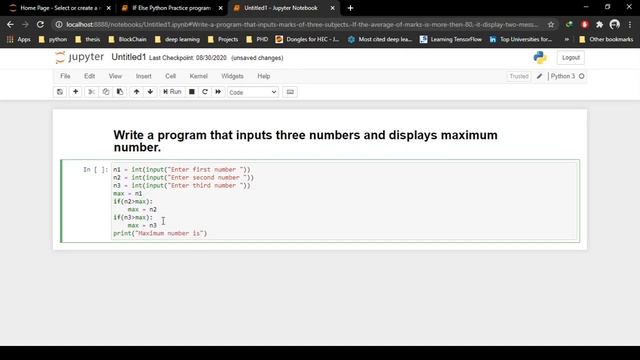Open the Widgets menu

(232, 76)
